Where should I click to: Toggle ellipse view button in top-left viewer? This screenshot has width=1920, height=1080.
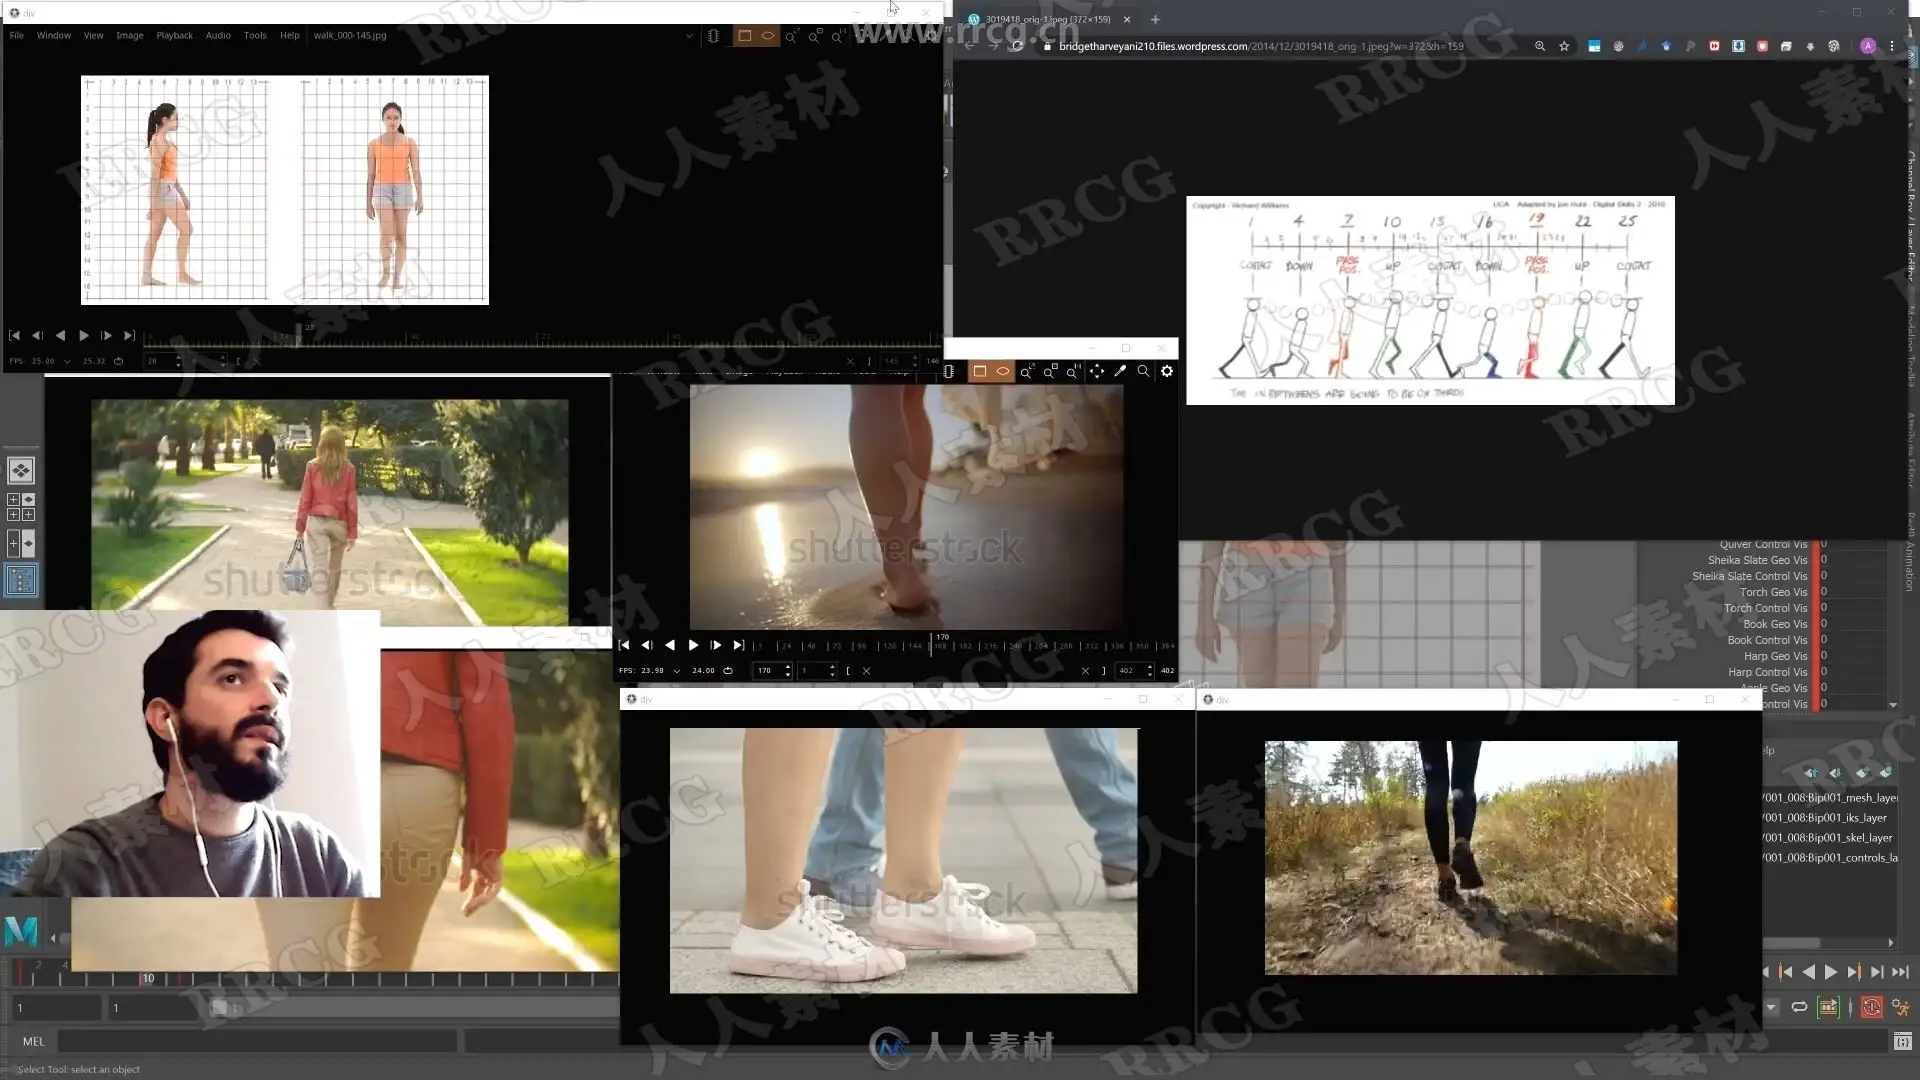768,36
